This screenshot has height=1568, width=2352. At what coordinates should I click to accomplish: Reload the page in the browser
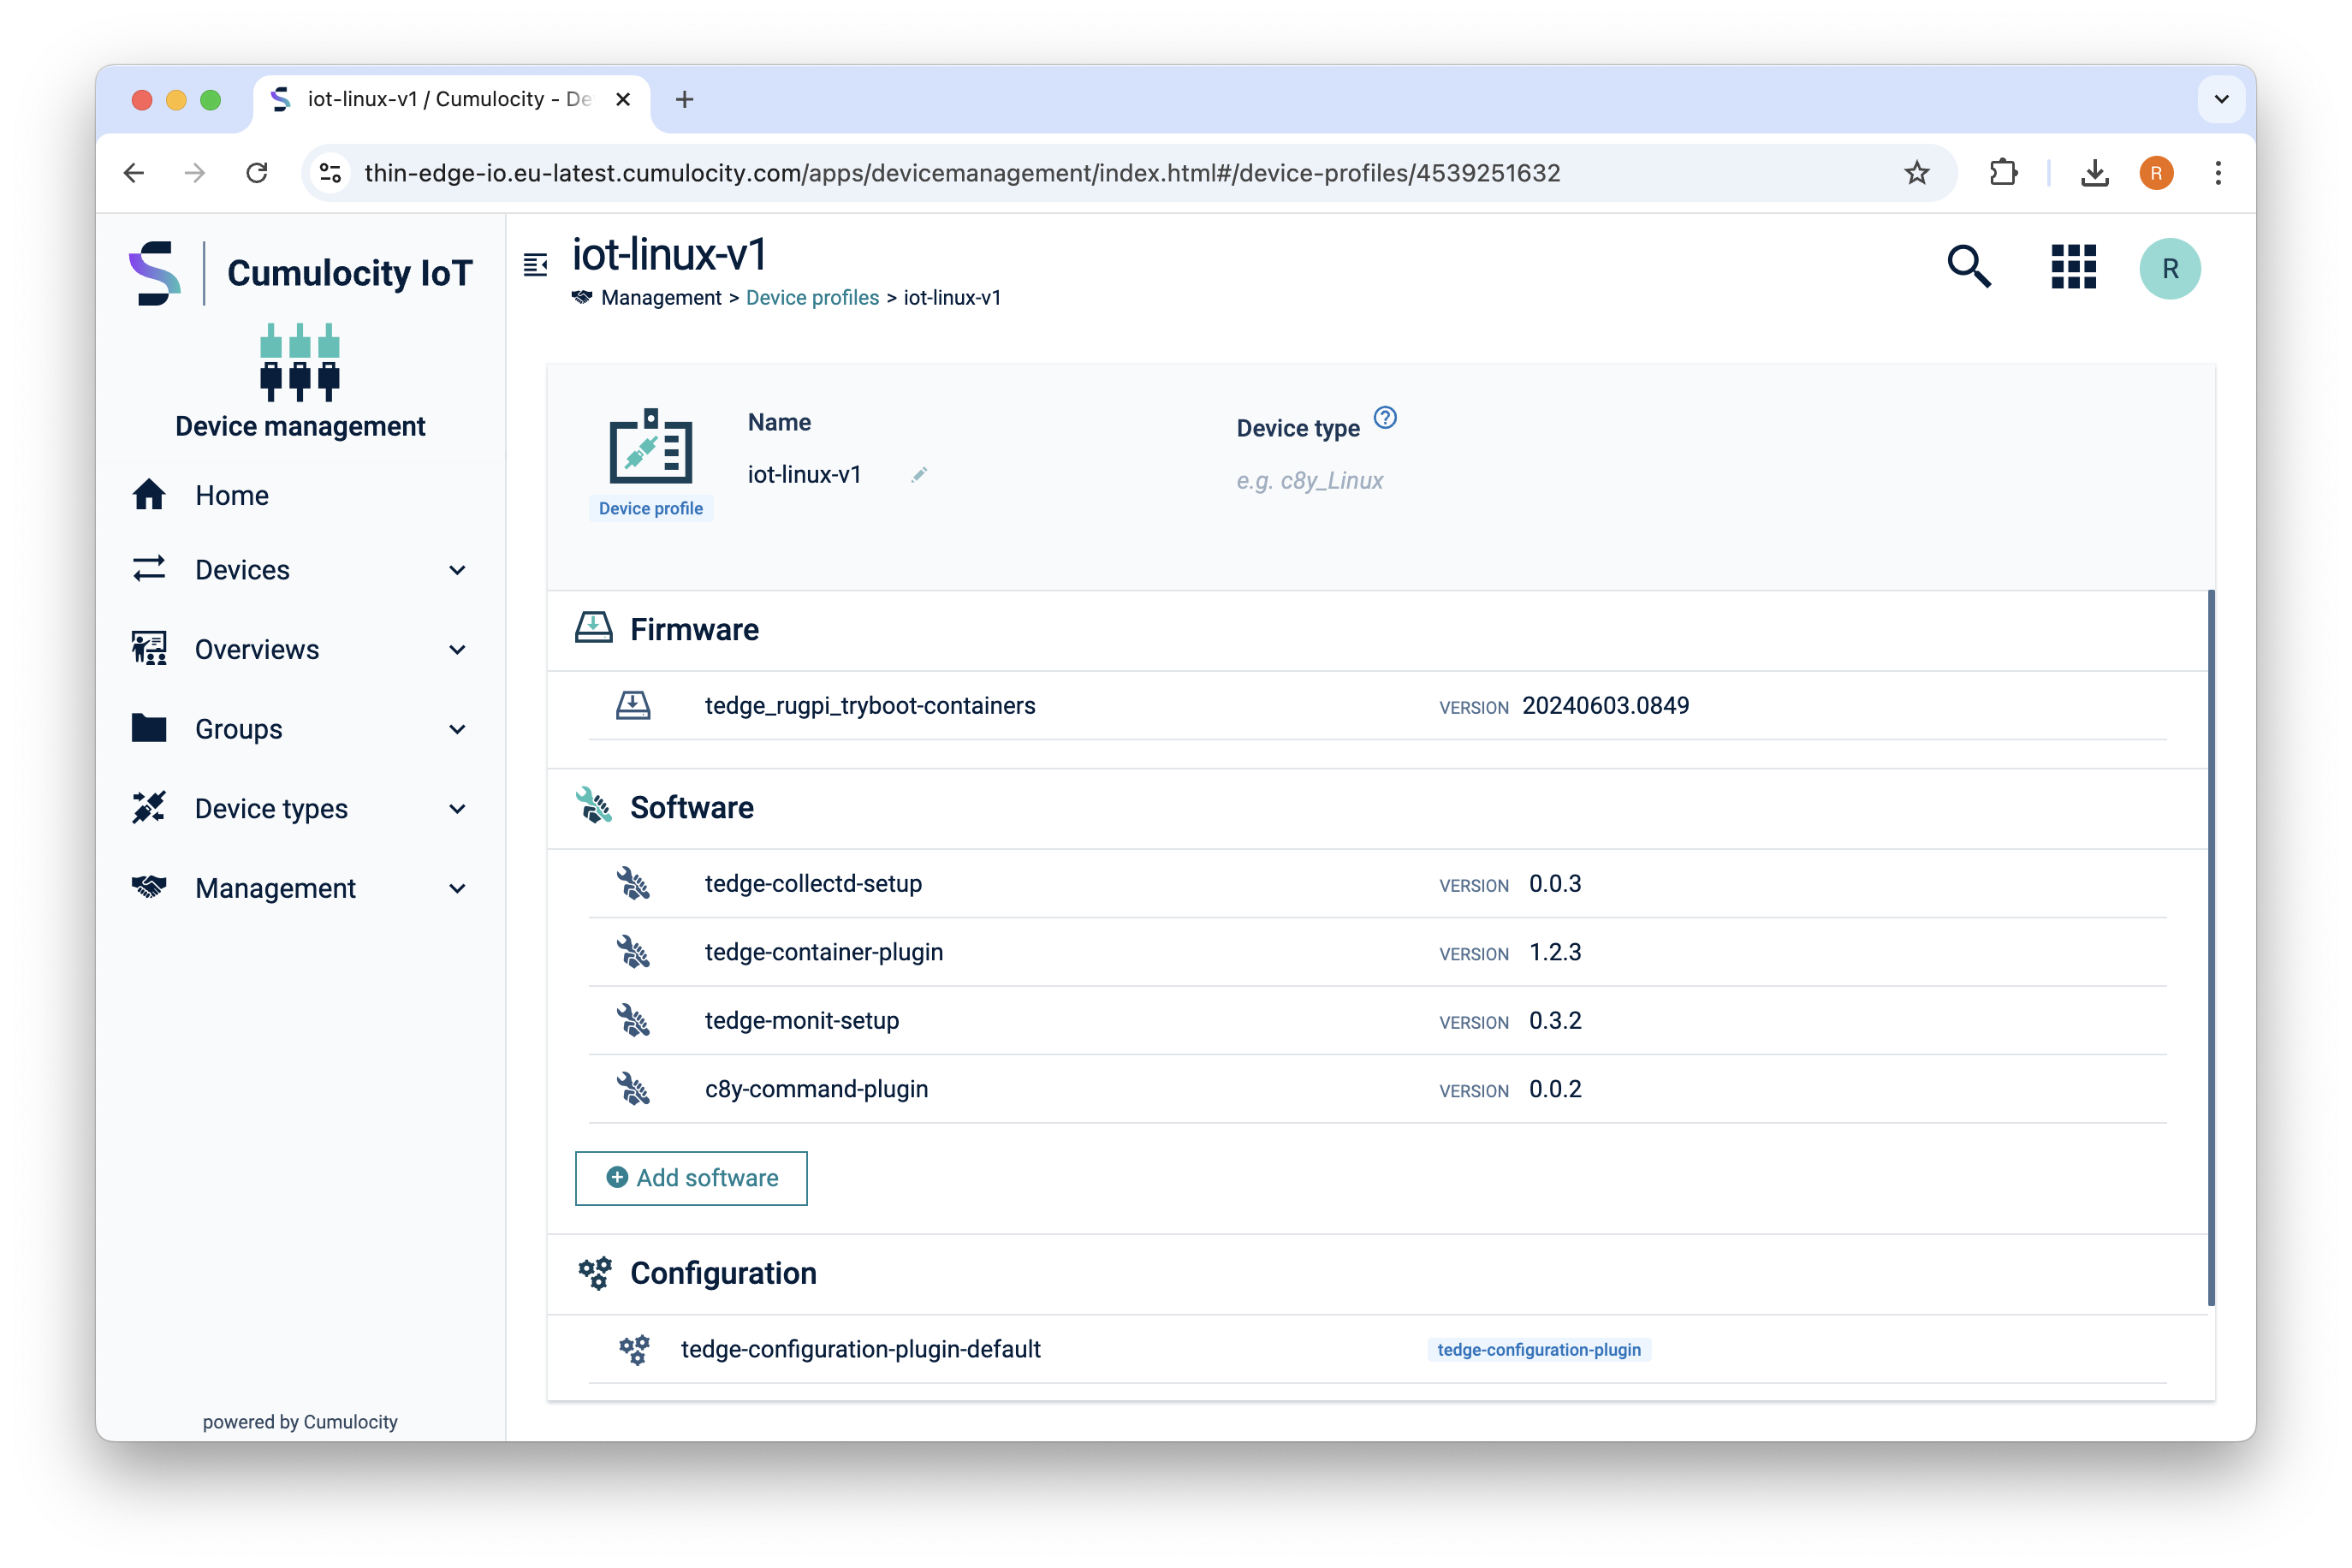pos(257,173)
